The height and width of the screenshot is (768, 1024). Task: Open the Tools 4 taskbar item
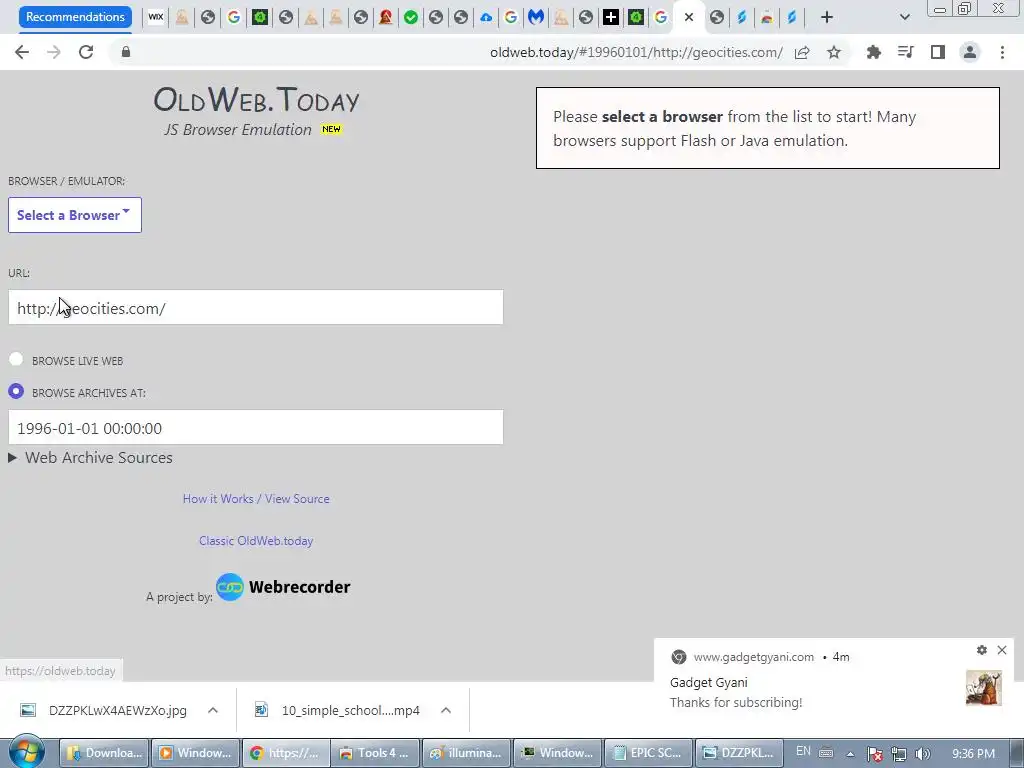(376, 753)
